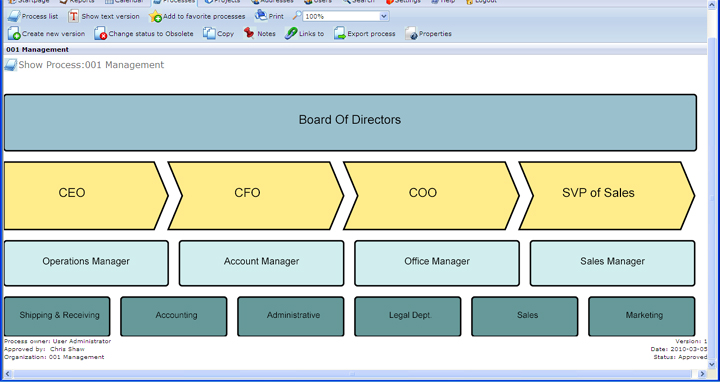This screenshot has height=382, width=720.
Task: Select the Board Of Directors box
Action: 350,123
